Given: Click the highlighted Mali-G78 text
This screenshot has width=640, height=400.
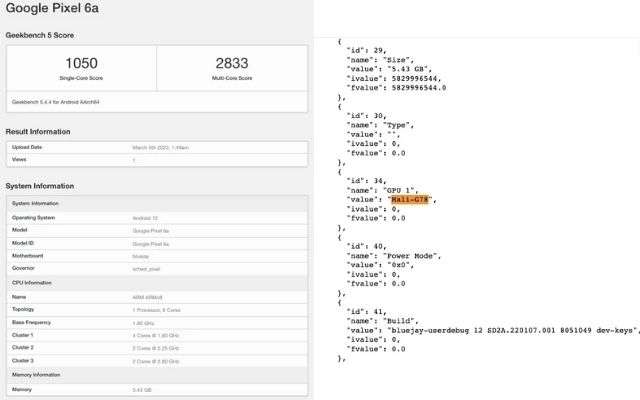Looking at the screenshot, I should (411, 199).
